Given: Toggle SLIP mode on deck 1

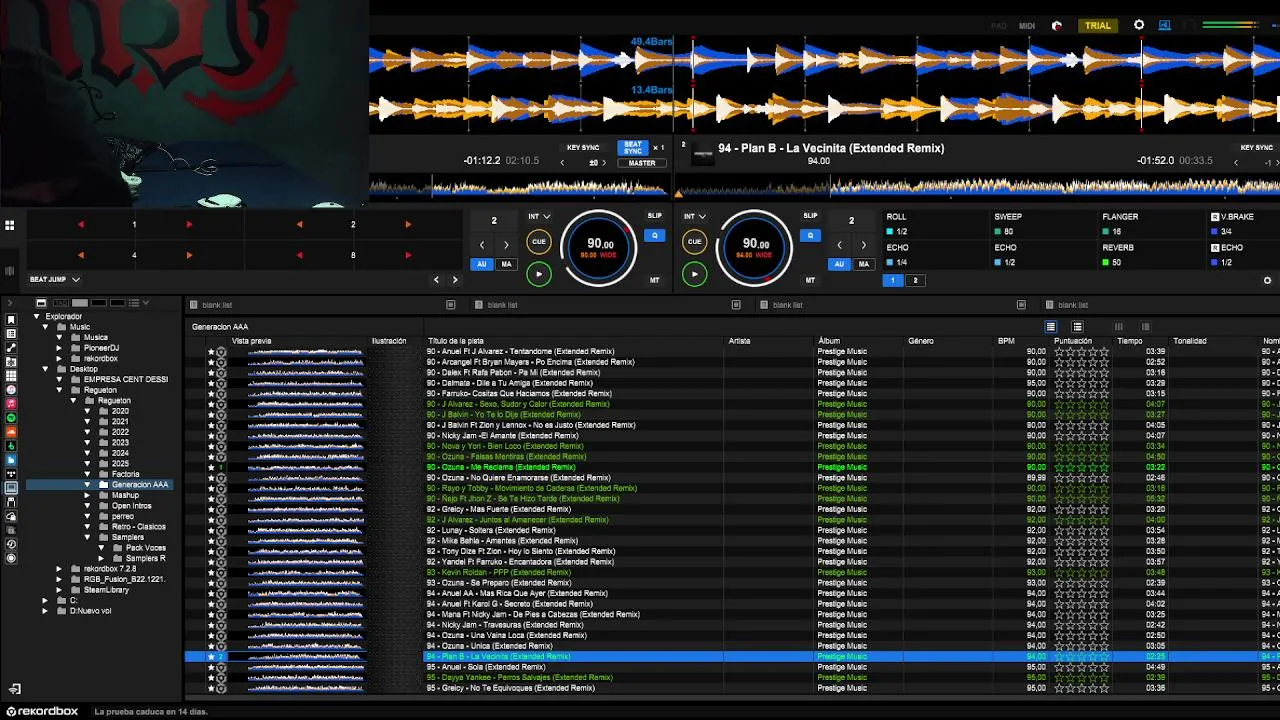Looking at the screenshot, I should pos(655,216).
